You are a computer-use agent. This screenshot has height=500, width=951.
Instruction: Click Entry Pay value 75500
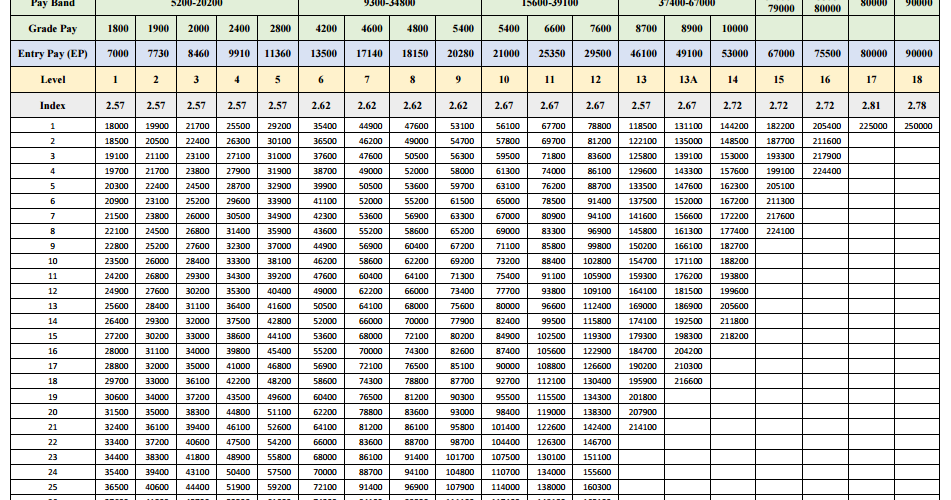tap(827, 53)
